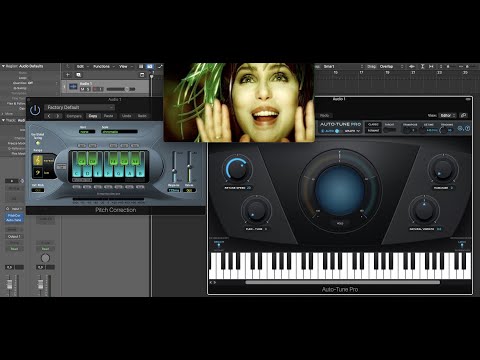
Task: Open the Snap dropdown showing Smart
Action: 342,67
